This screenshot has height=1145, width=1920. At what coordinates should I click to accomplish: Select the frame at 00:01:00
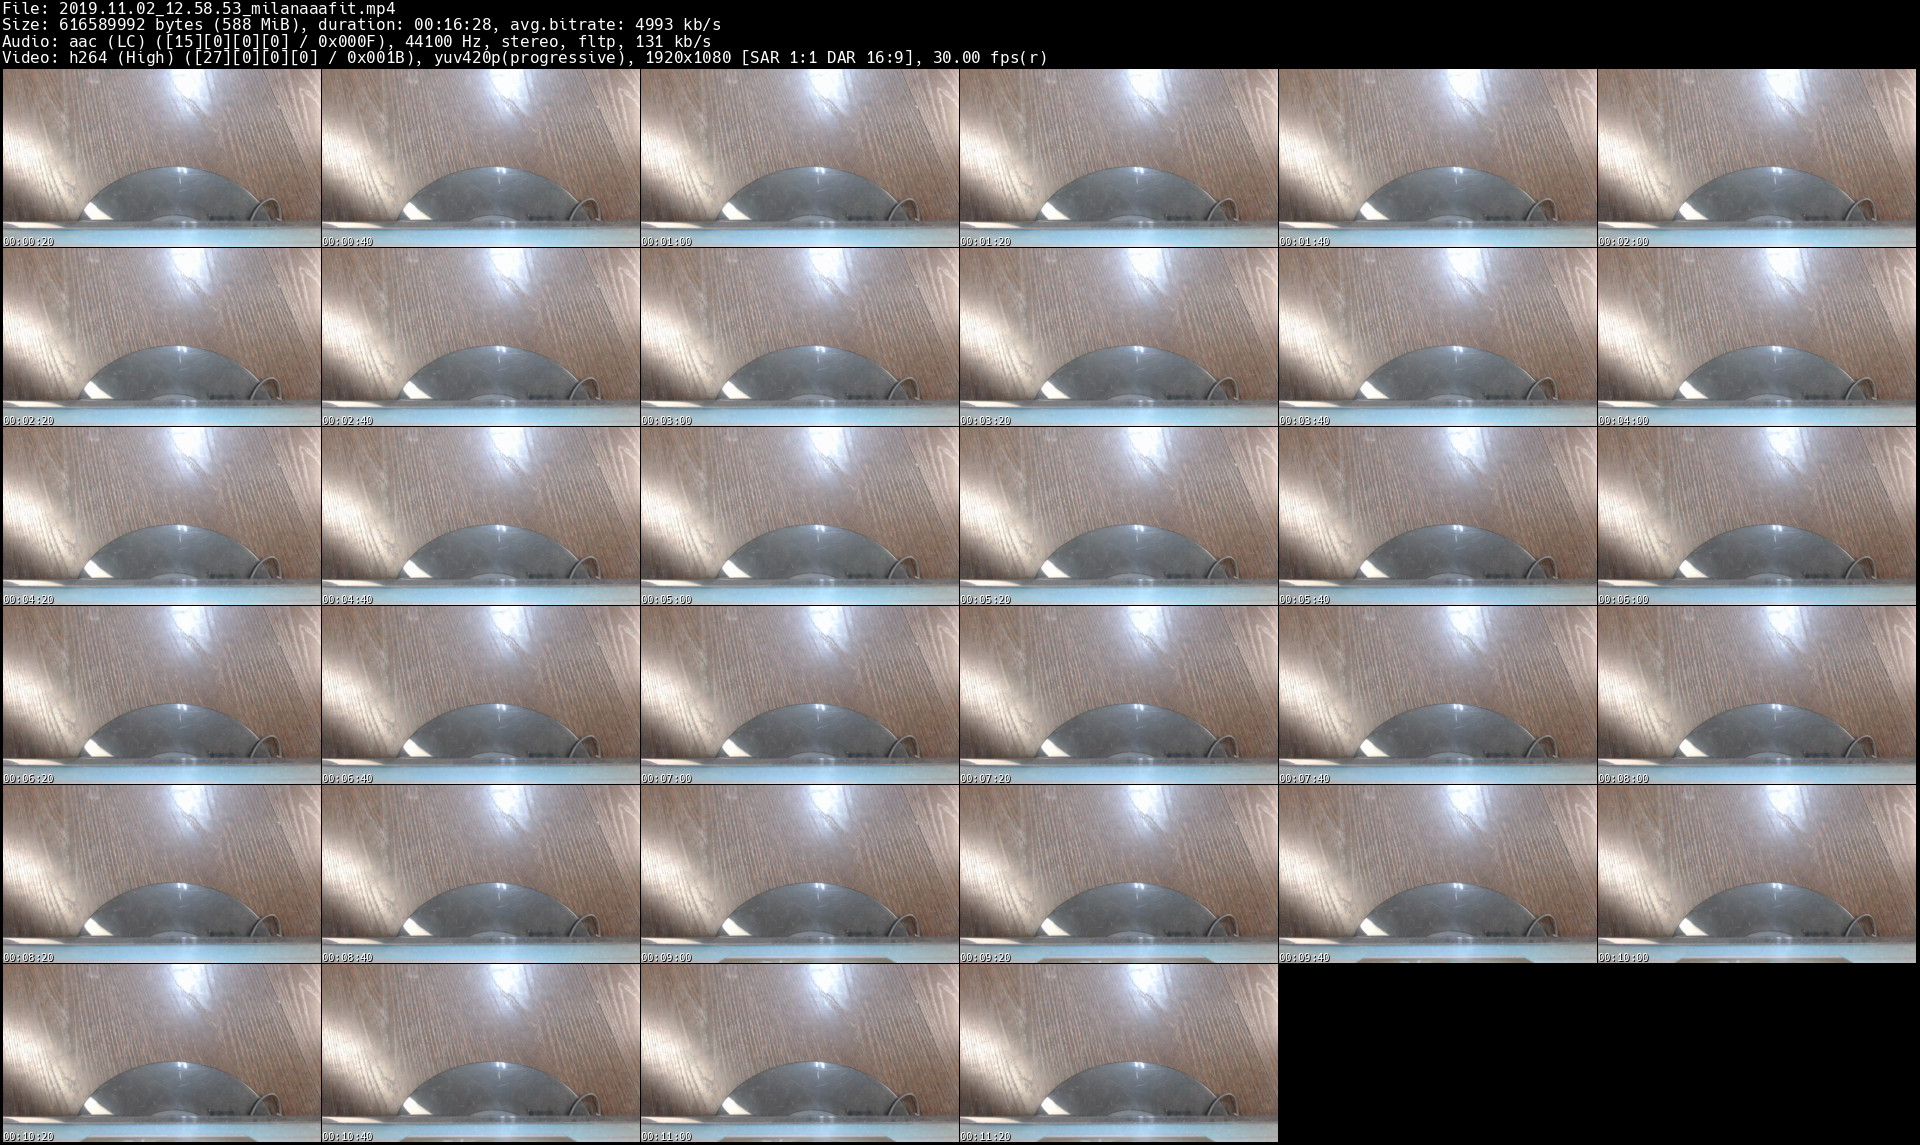(799, 158)
